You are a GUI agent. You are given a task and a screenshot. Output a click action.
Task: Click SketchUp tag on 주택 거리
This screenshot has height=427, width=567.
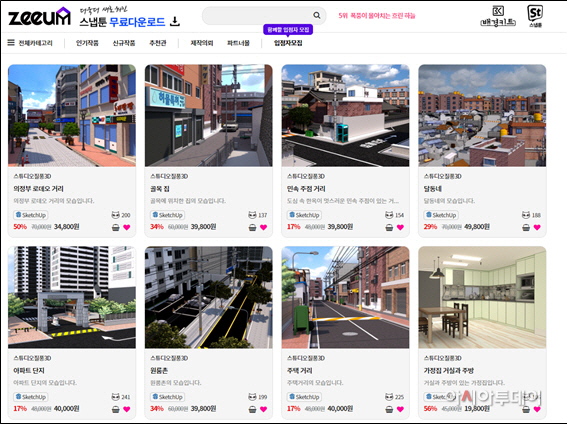click(304, 397)
